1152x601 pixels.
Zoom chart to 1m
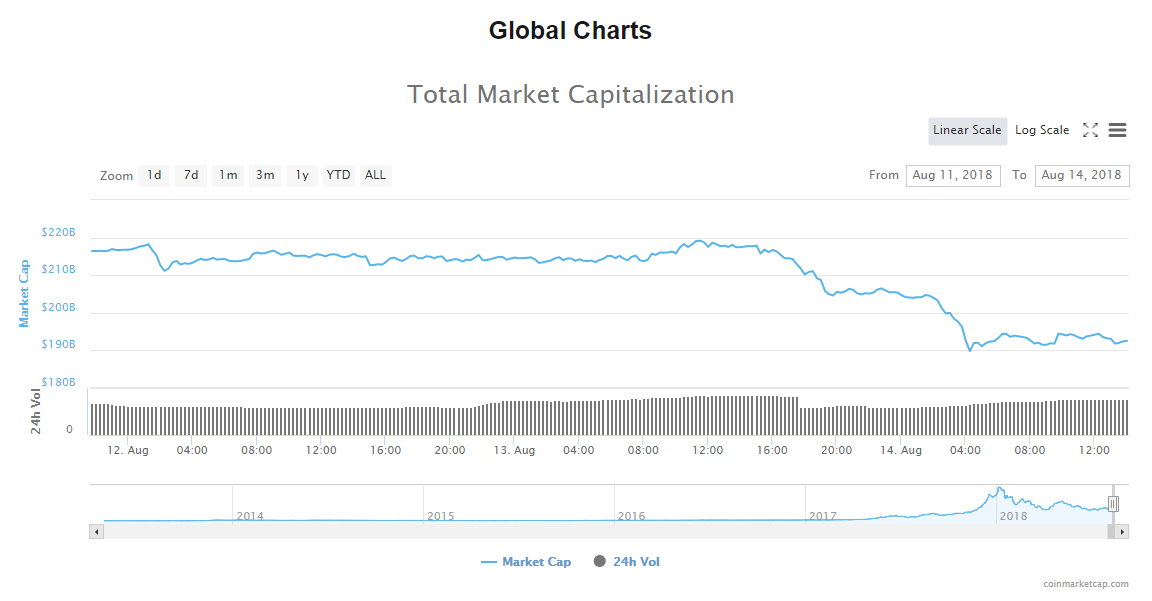[228, 175]
